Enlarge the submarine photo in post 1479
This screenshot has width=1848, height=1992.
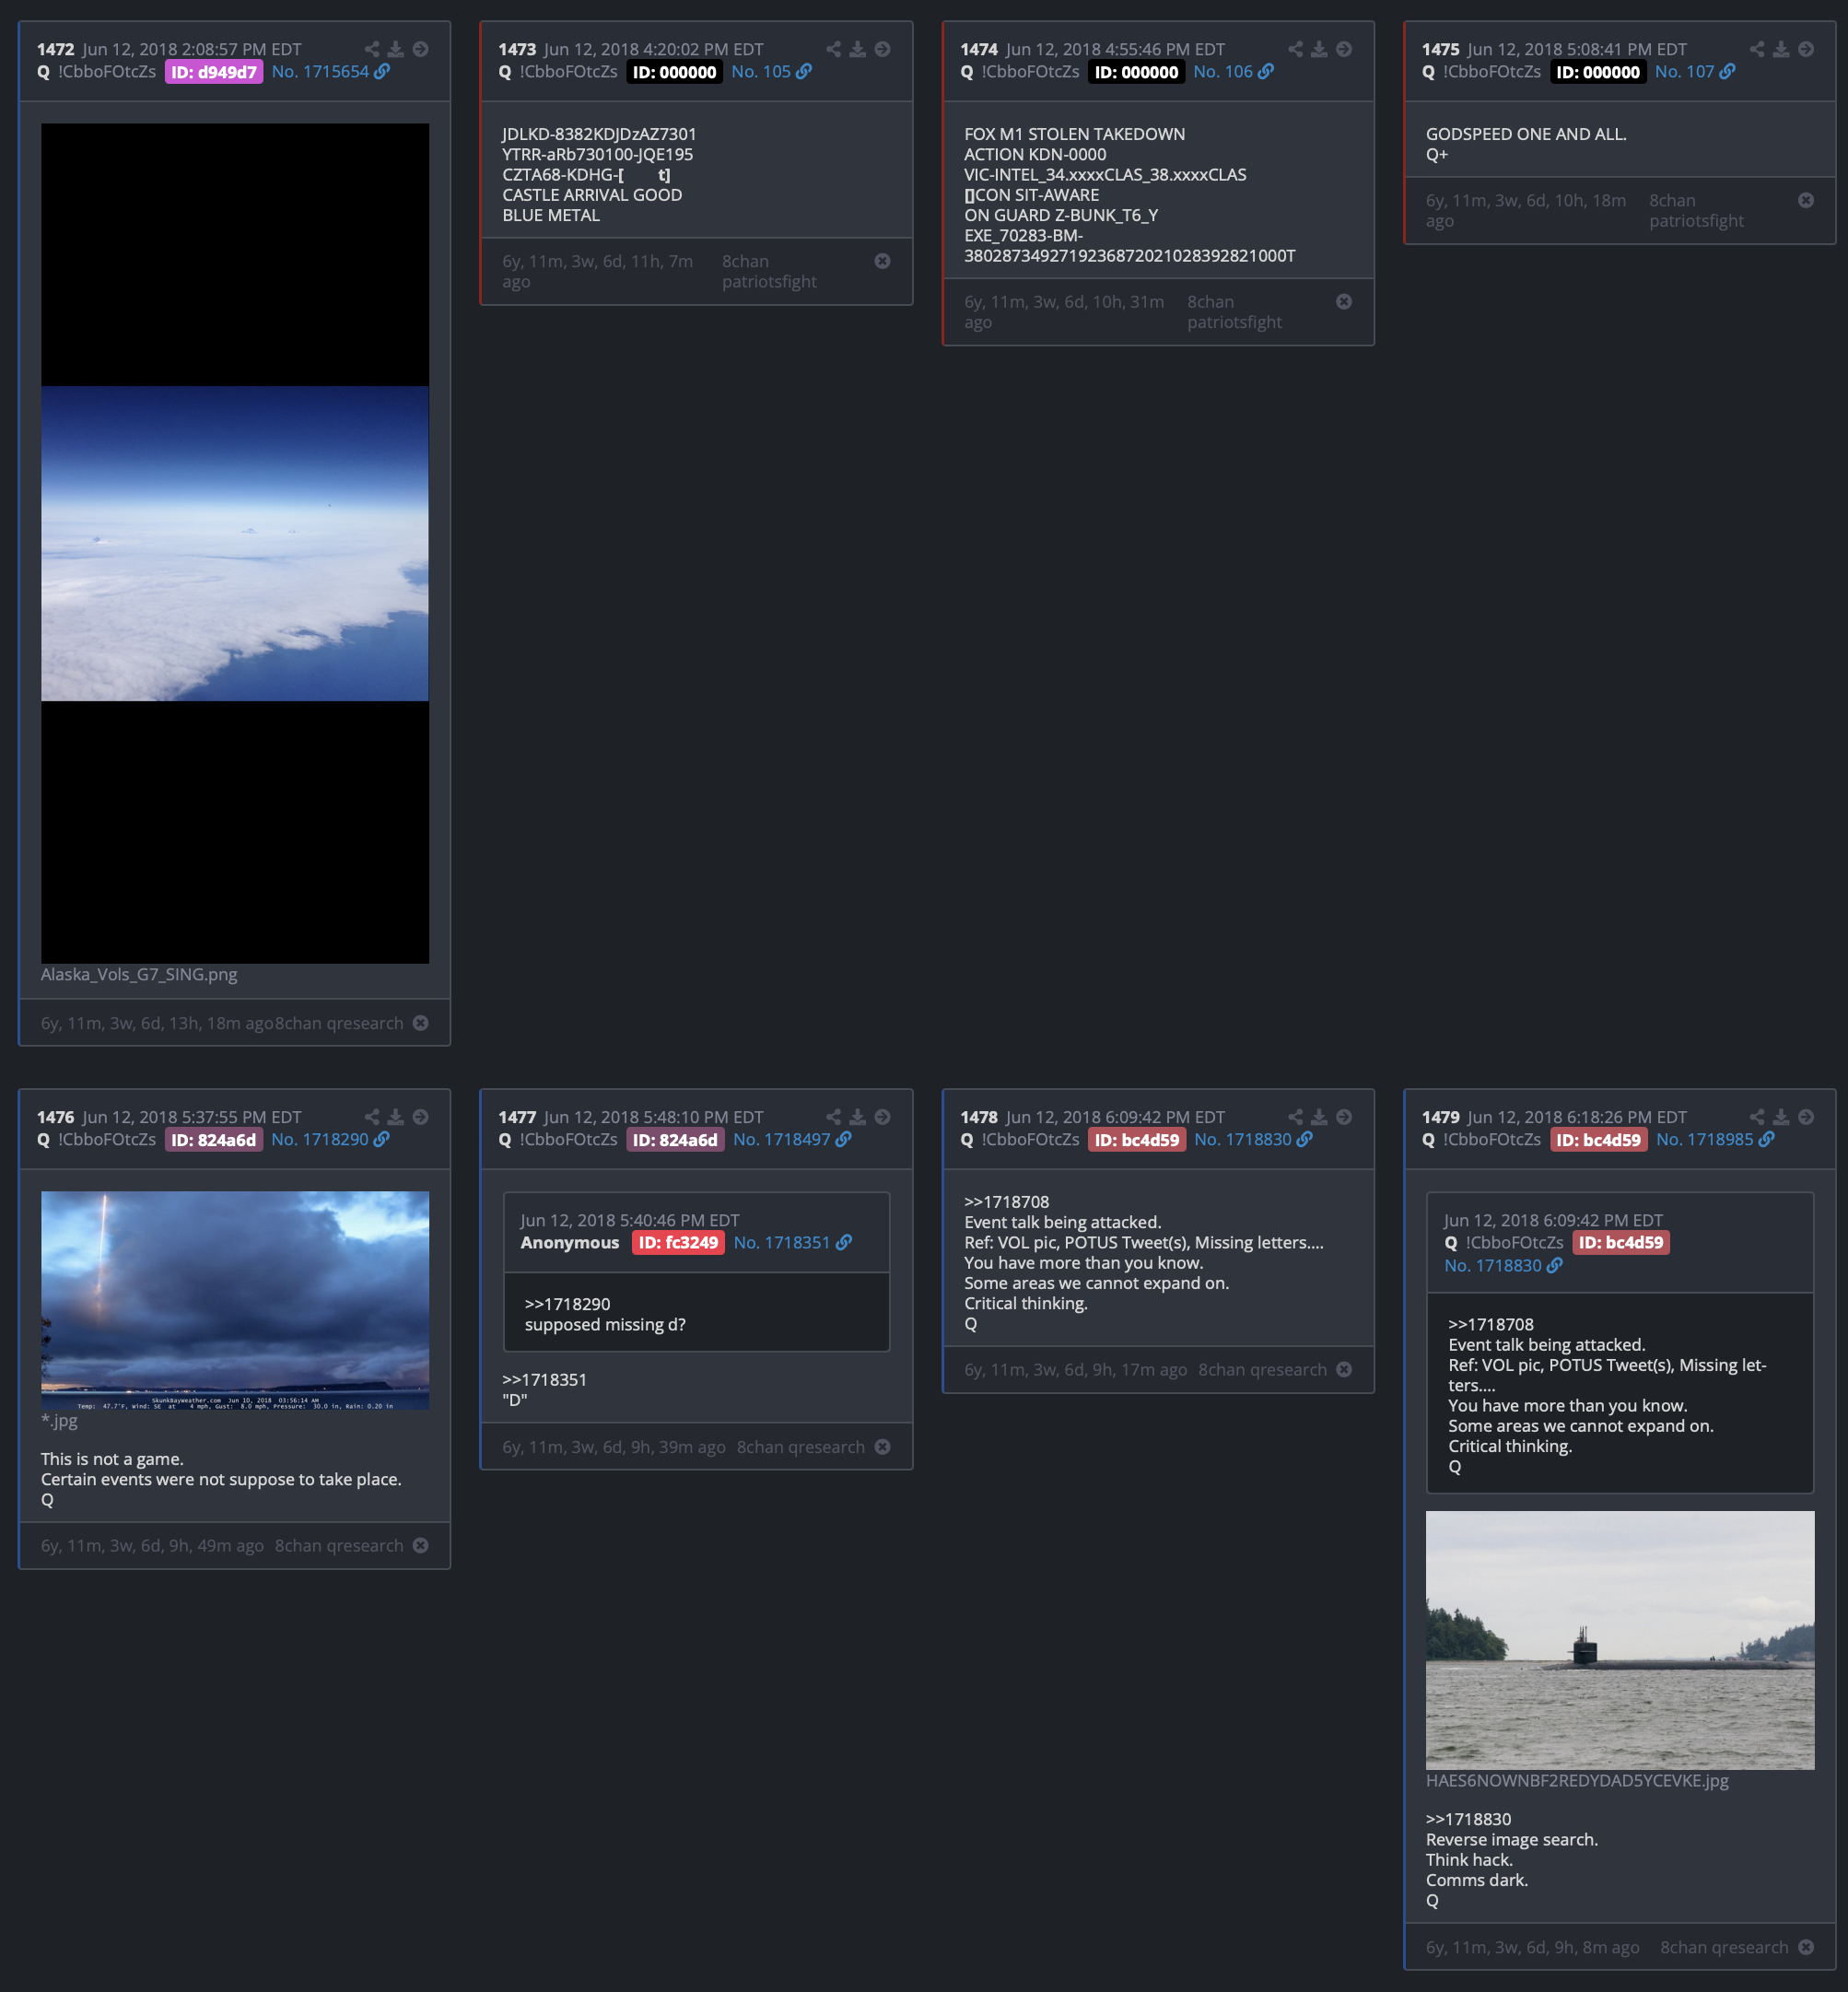point(1620,1640)
